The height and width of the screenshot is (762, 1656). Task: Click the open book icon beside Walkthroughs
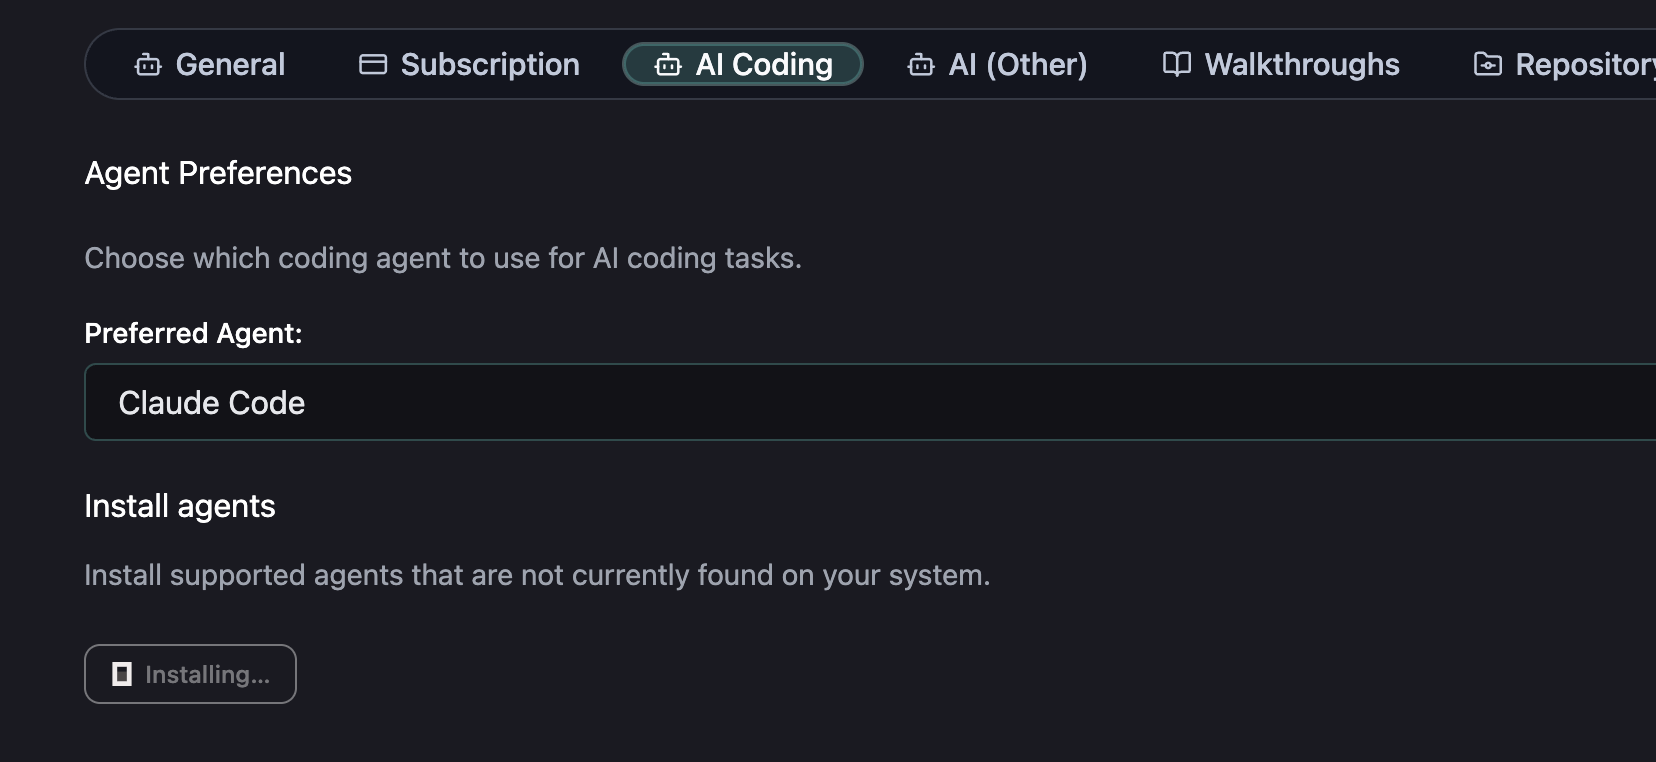pos(1175,64)
